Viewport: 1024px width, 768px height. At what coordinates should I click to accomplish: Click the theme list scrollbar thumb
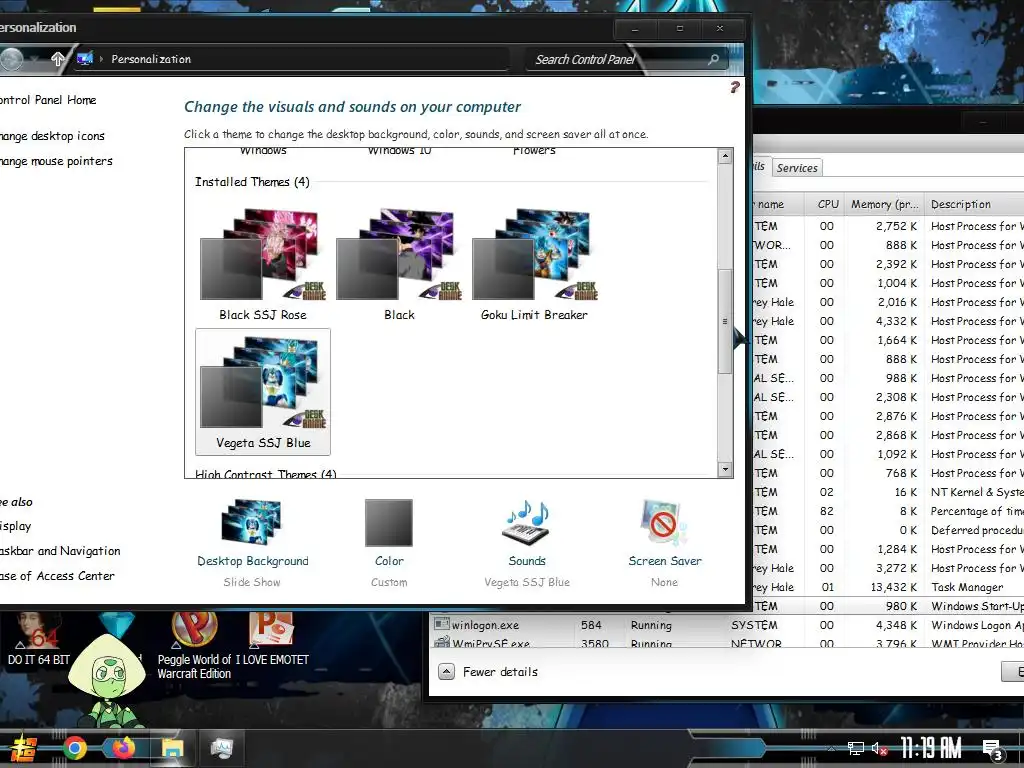[725, 321]
